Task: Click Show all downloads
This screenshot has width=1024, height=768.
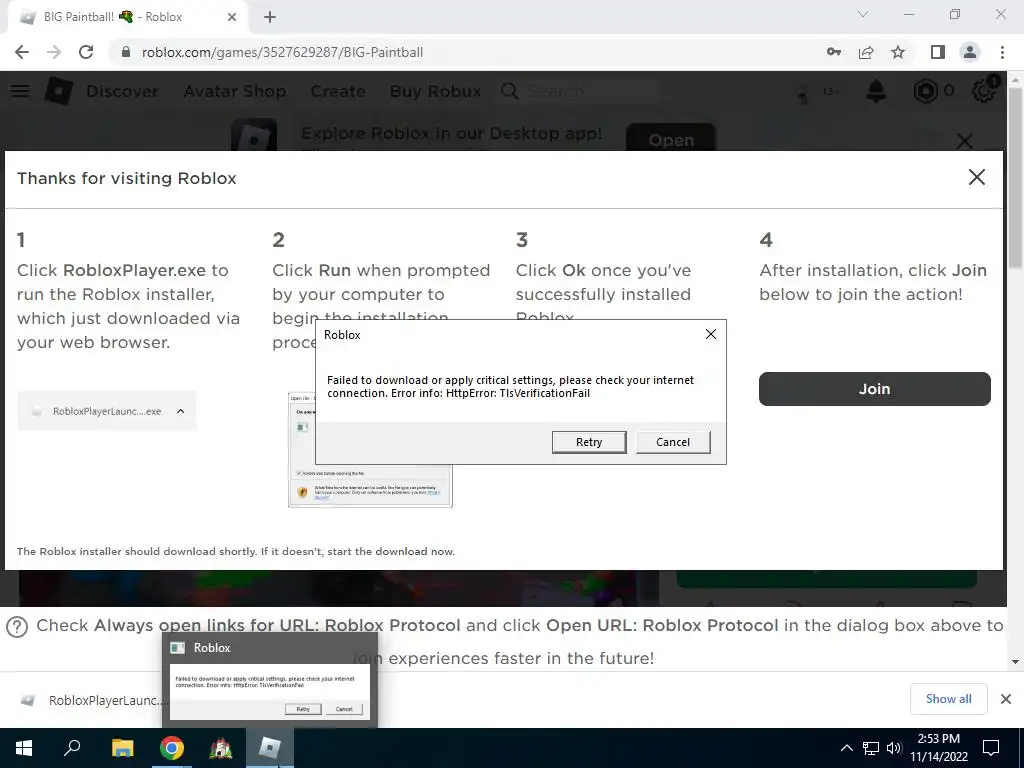Action: (x=948, y=699)
